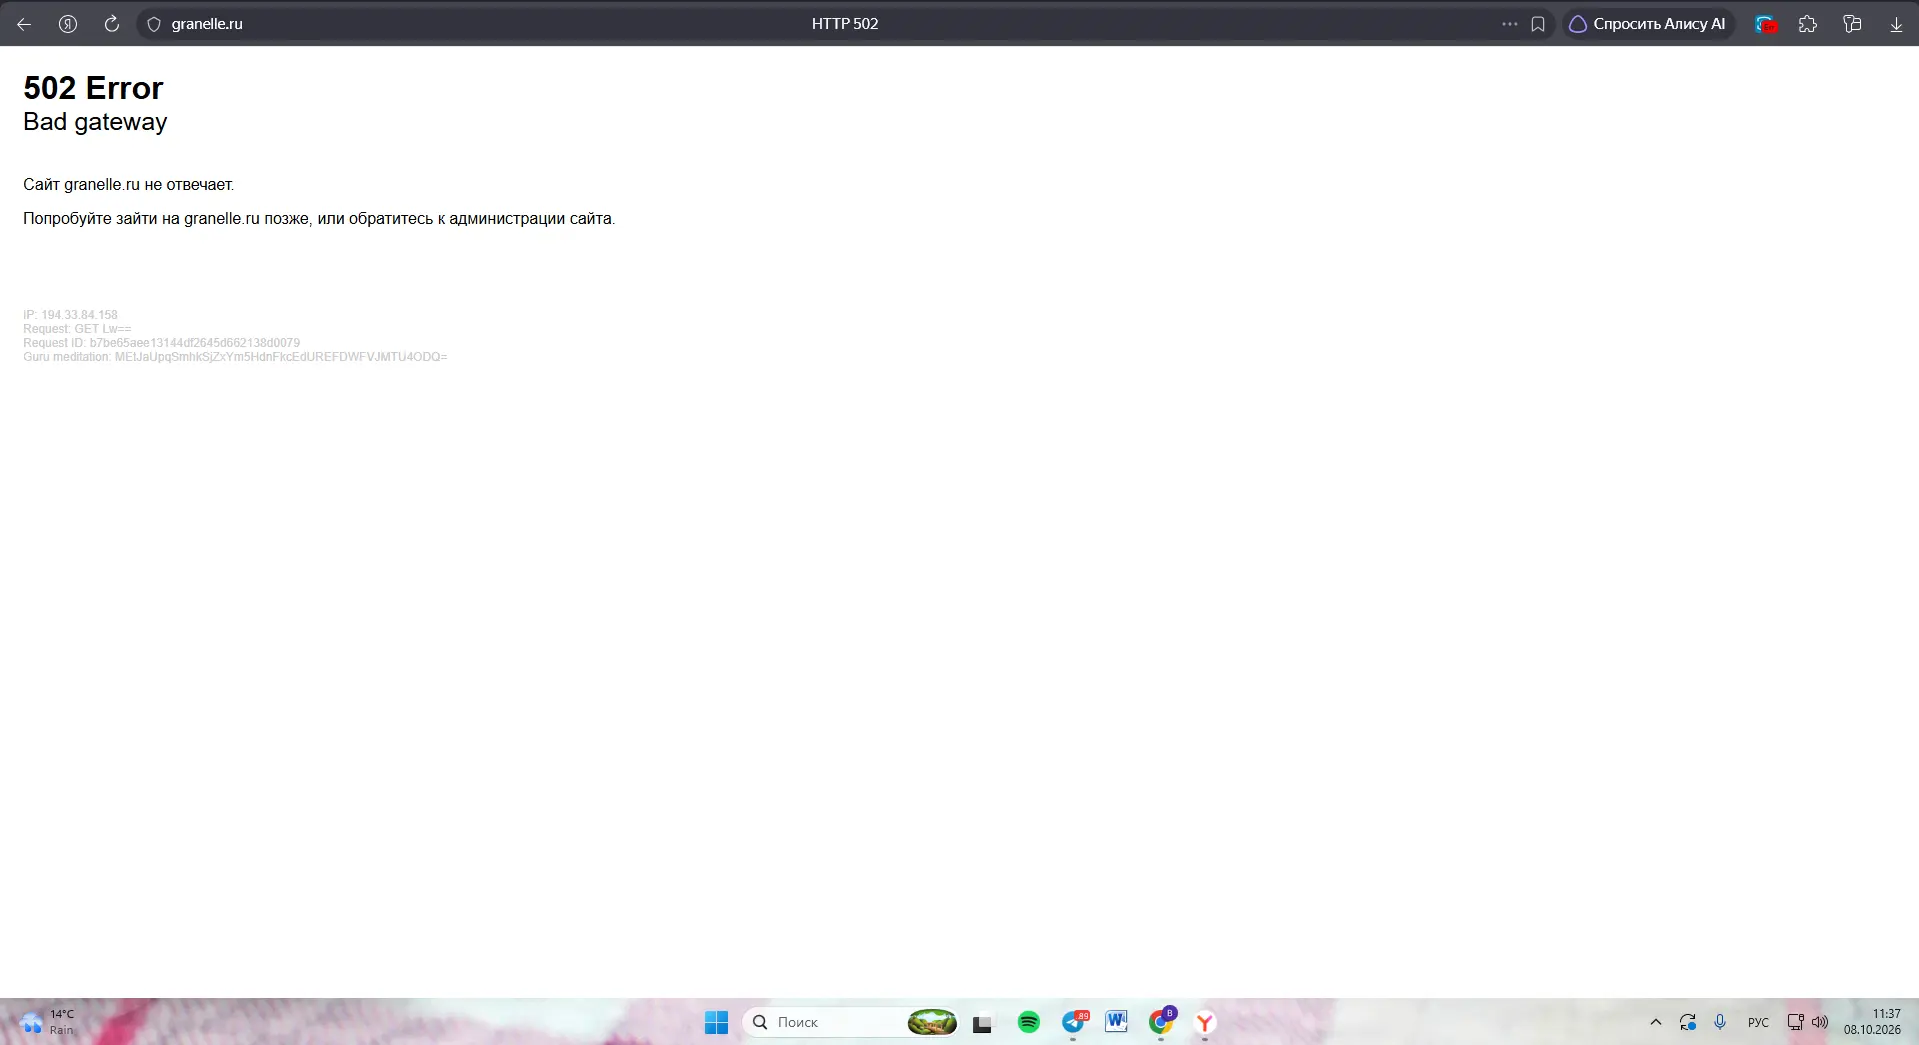Click the Request: GET line
Image resolution: width=1919 pixels, height=1045 pixels.
pyautogui.click(x=77, y=329)
